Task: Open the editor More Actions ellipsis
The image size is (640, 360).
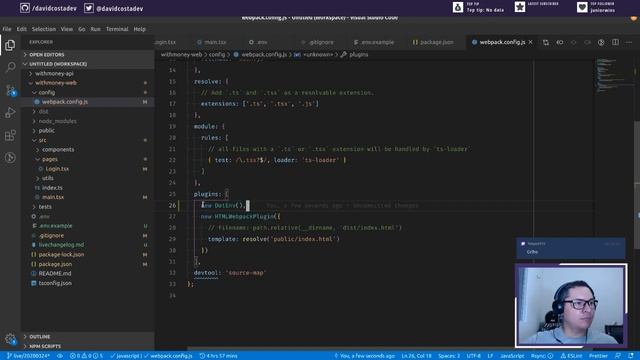Action: tap(629, 42)
